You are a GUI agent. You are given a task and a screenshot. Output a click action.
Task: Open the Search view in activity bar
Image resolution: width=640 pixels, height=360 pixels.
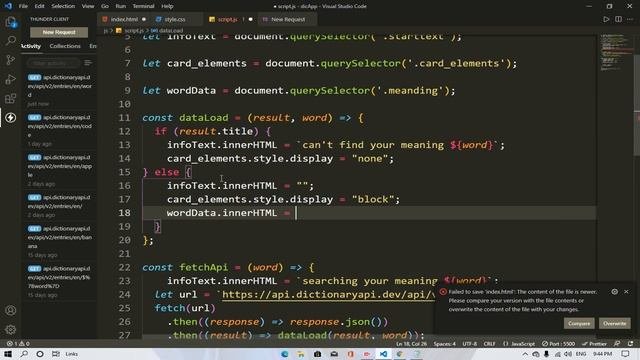(x=11, y=40)
